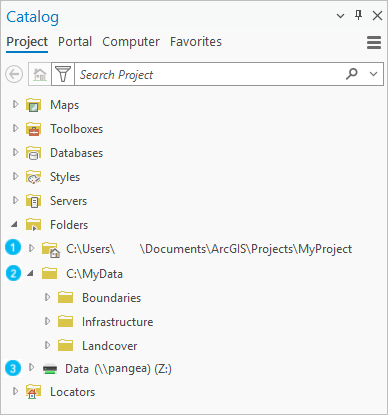Click the network drive icon for Data
The image size is (388, 415).
tap(50, 369)
